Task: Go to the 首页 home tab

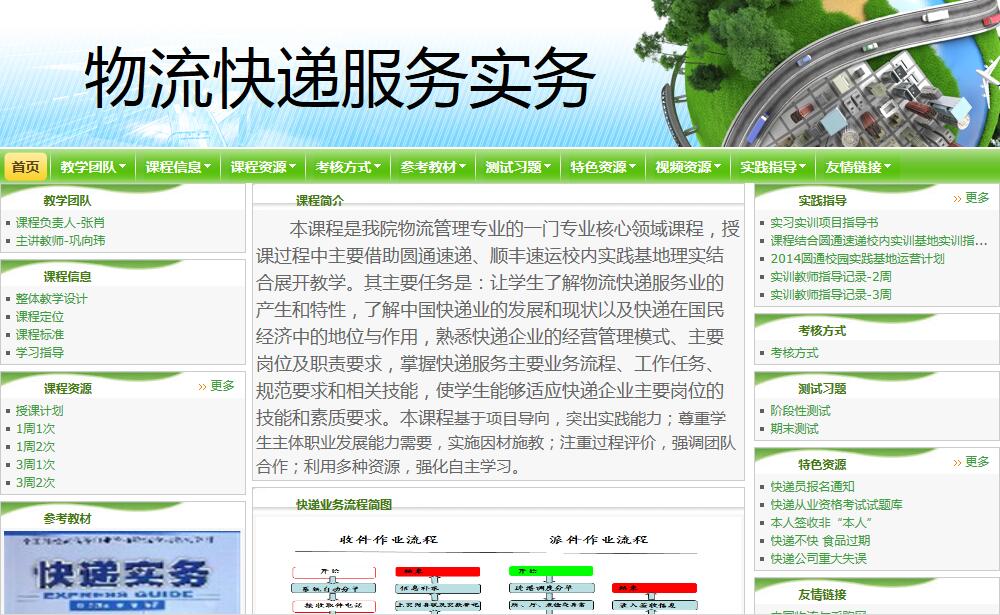Action: click(x=26, y=167)
